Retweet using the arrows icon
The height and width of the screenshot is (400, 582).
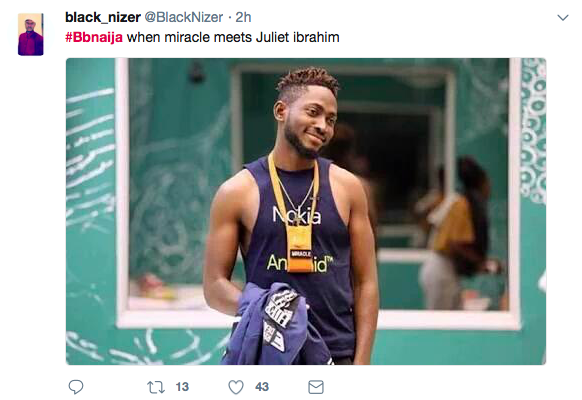click(156, 387)
